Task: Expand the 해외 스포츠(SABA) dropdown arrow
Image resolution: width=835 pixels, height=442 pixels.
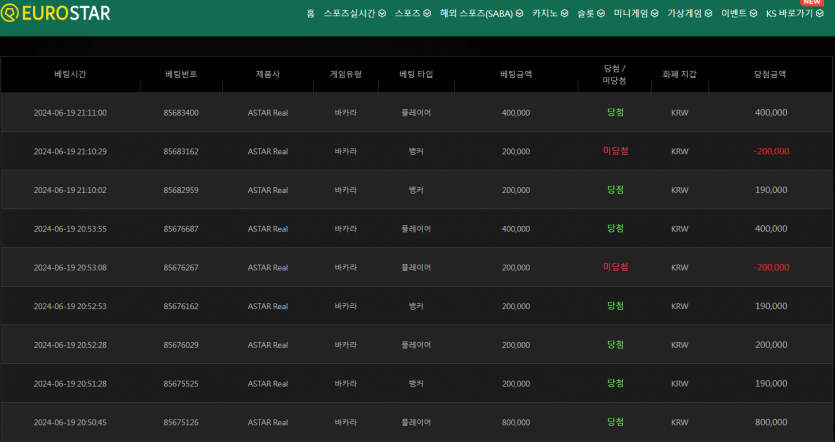Action: [519, 13]
